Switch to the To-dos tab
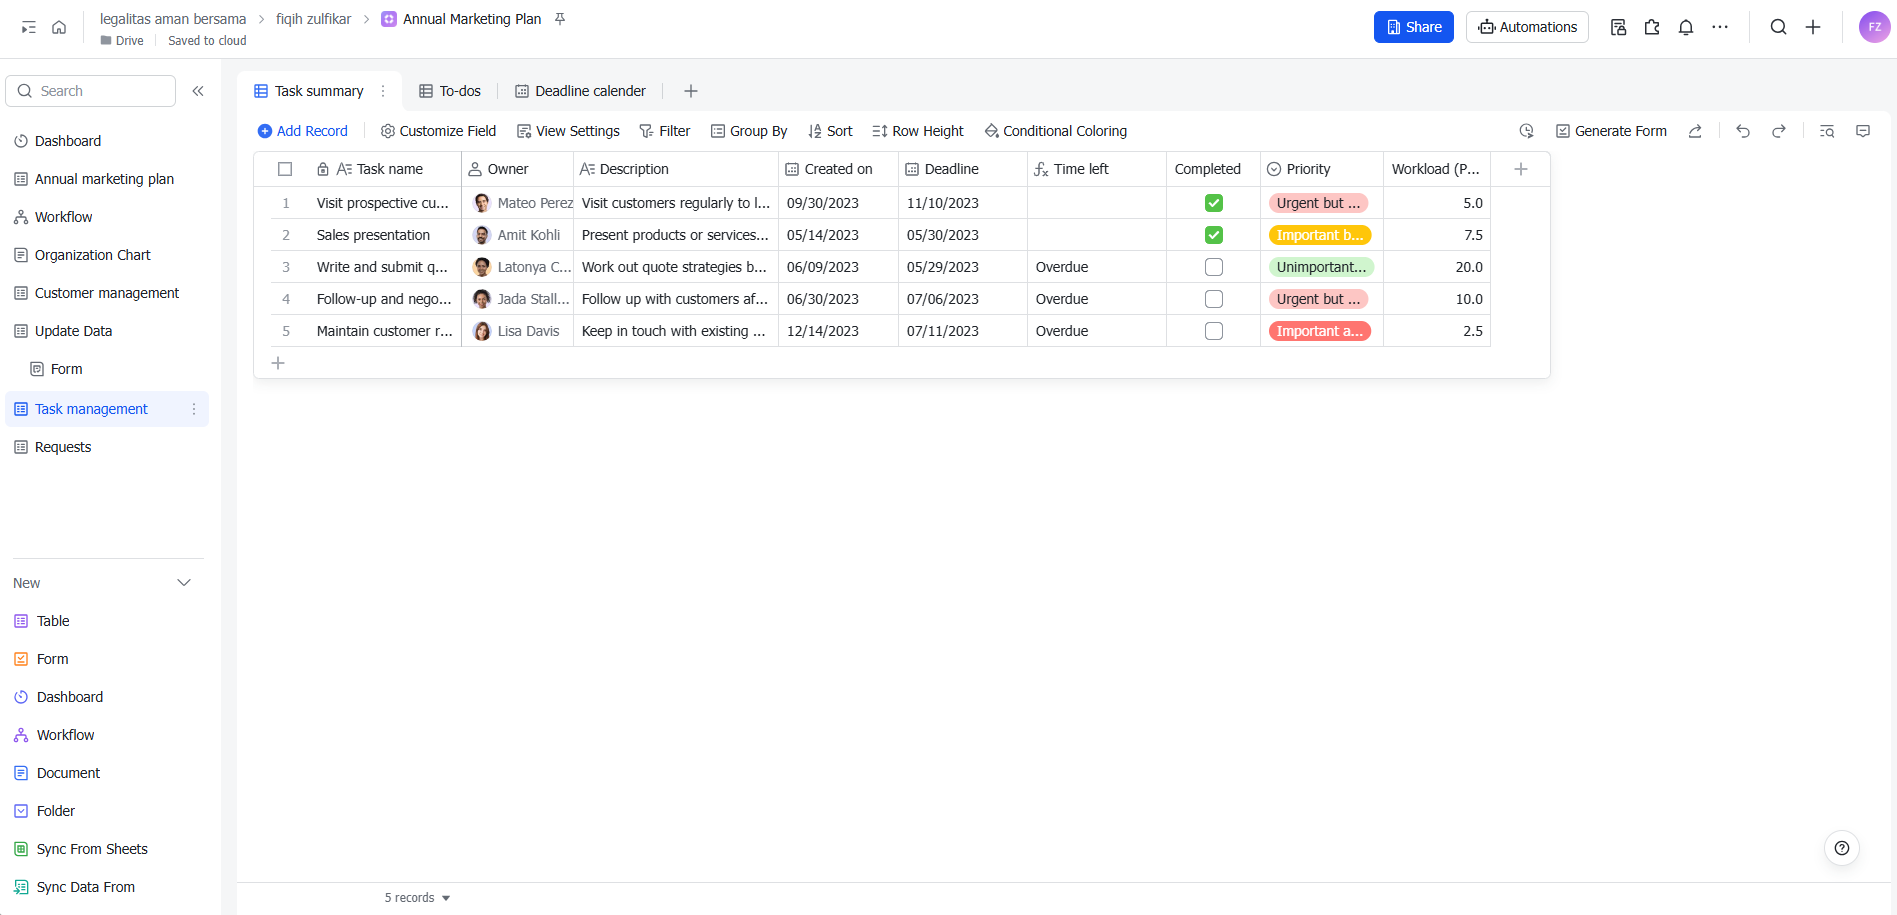 450,91
